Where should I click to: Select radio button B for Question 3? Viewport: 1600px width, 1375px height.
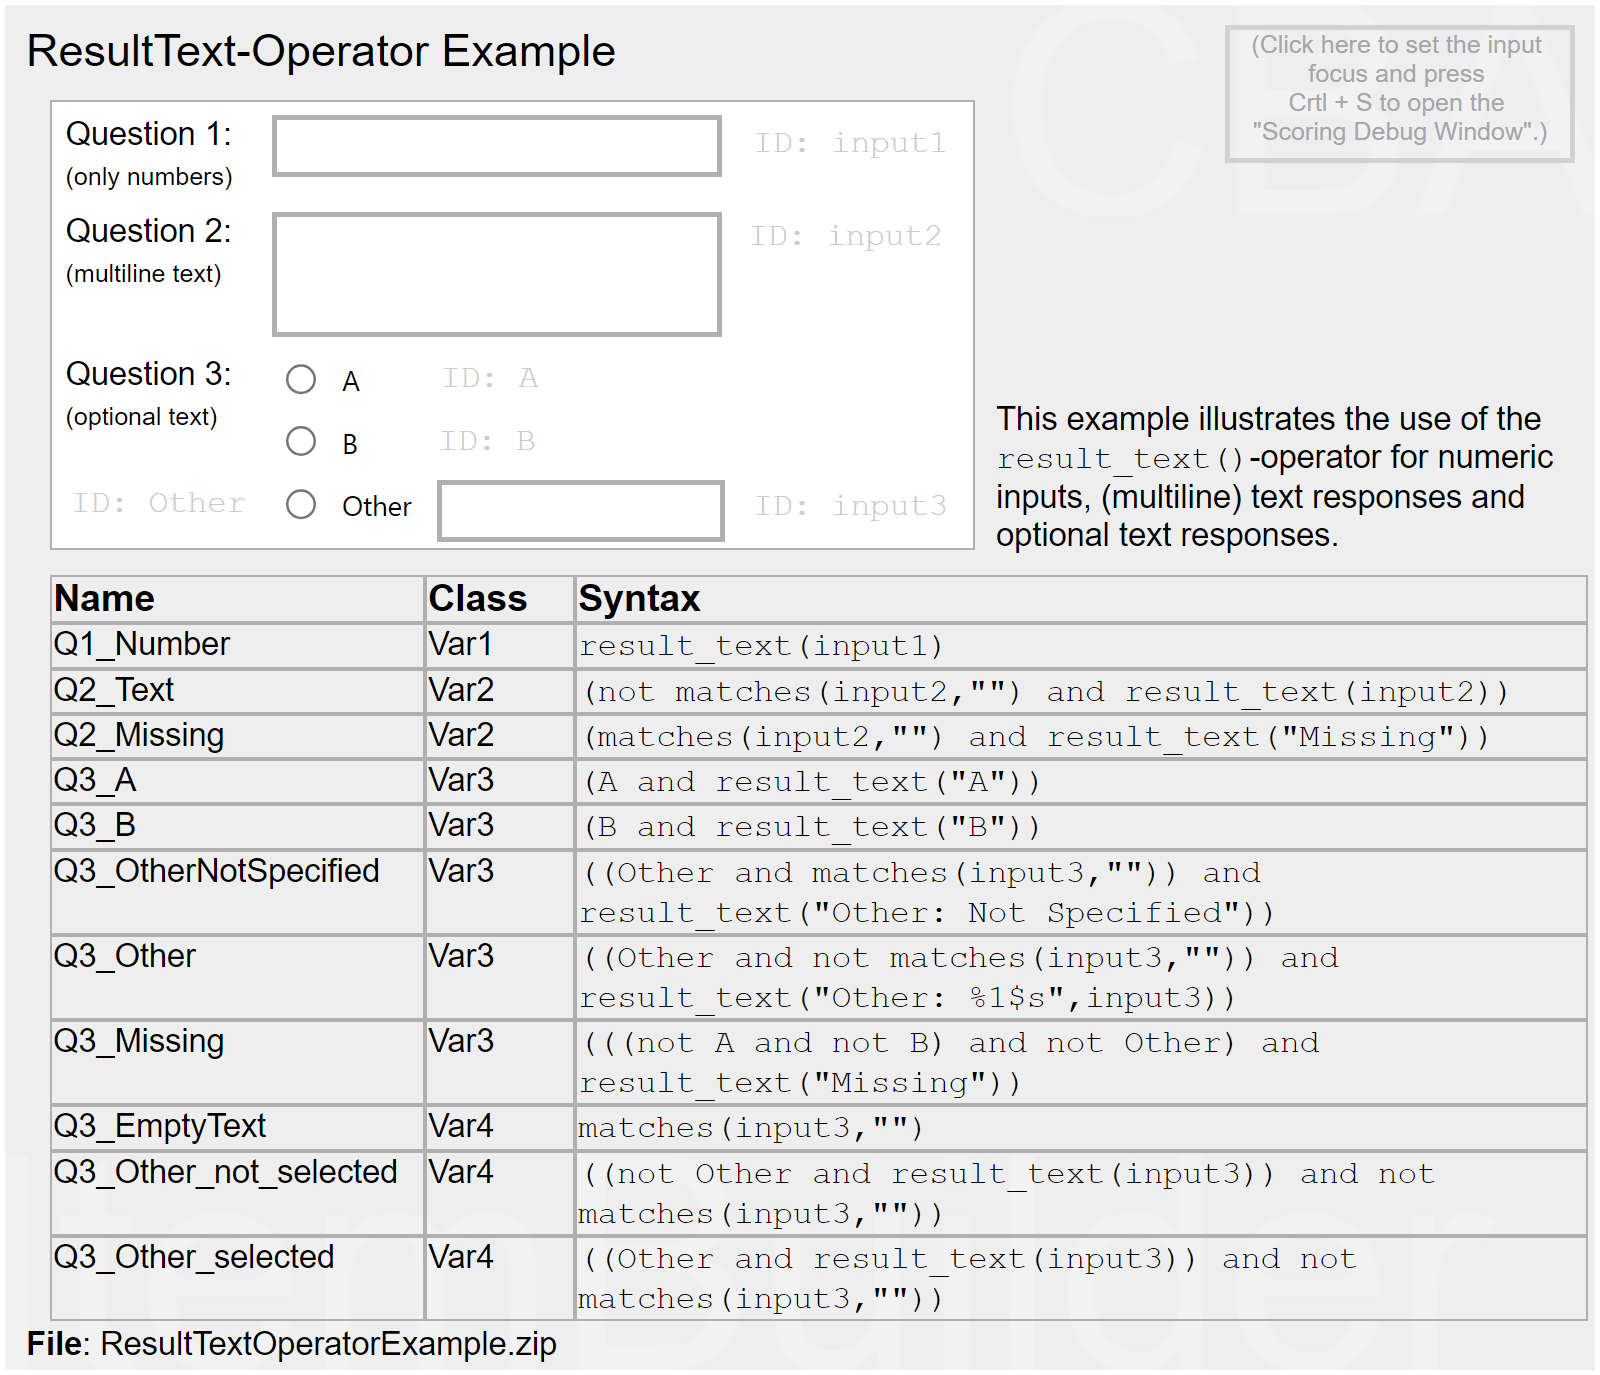pos(301,441)
